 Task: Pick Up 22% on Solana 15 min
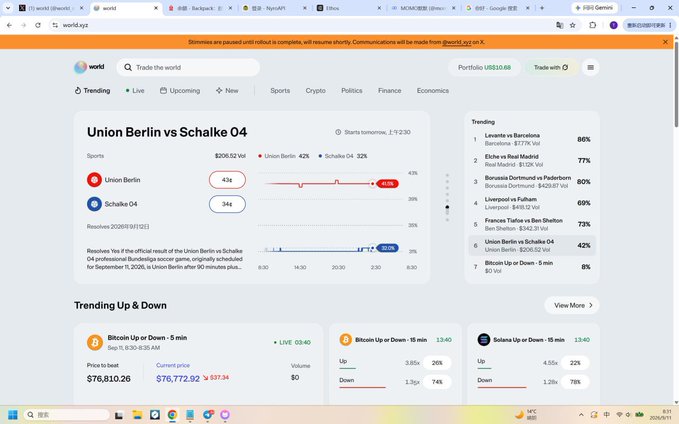575,363
